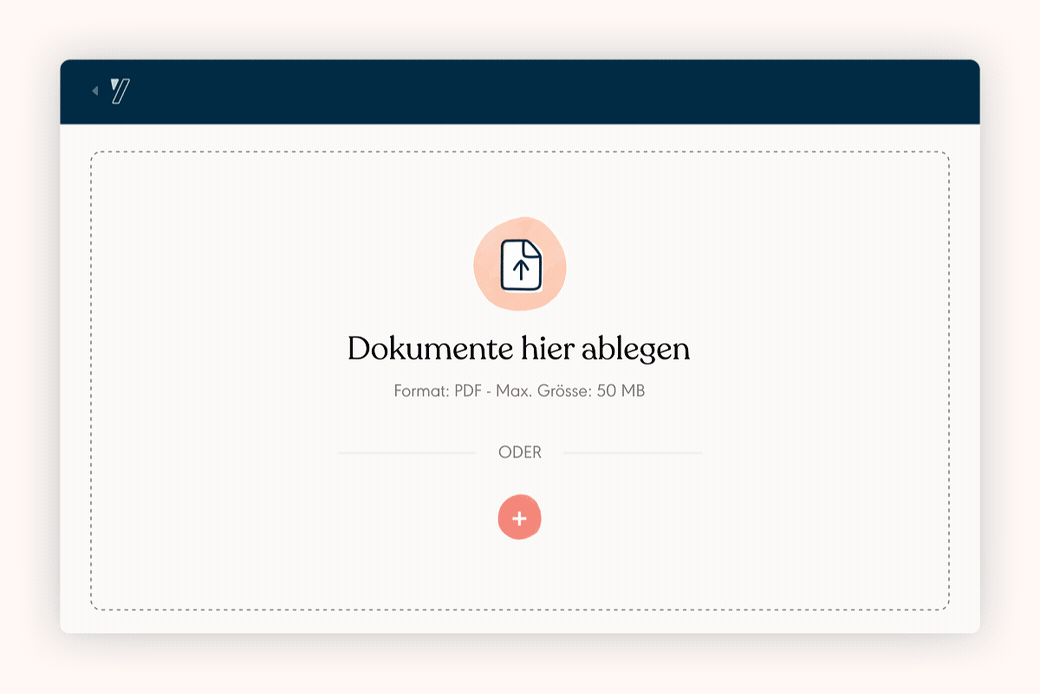Click the red plus button to add documents
The image size is (1040, 694).
tap(519, 518)
